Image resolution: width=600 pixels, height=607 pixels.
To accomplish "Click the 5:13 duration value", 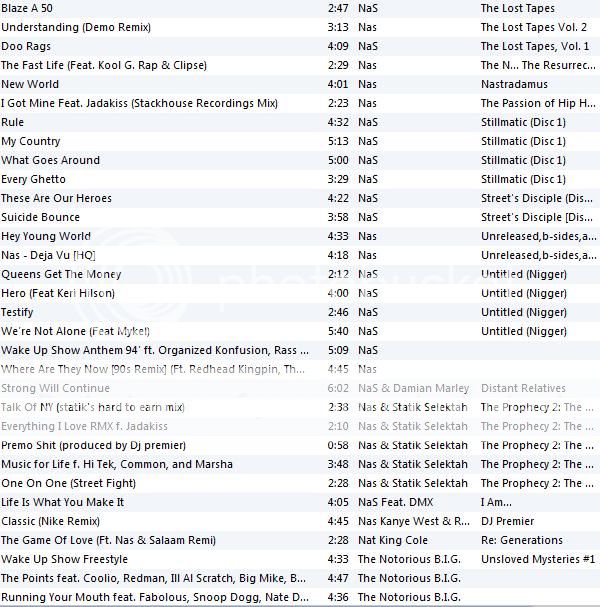I will coord(338,141).
